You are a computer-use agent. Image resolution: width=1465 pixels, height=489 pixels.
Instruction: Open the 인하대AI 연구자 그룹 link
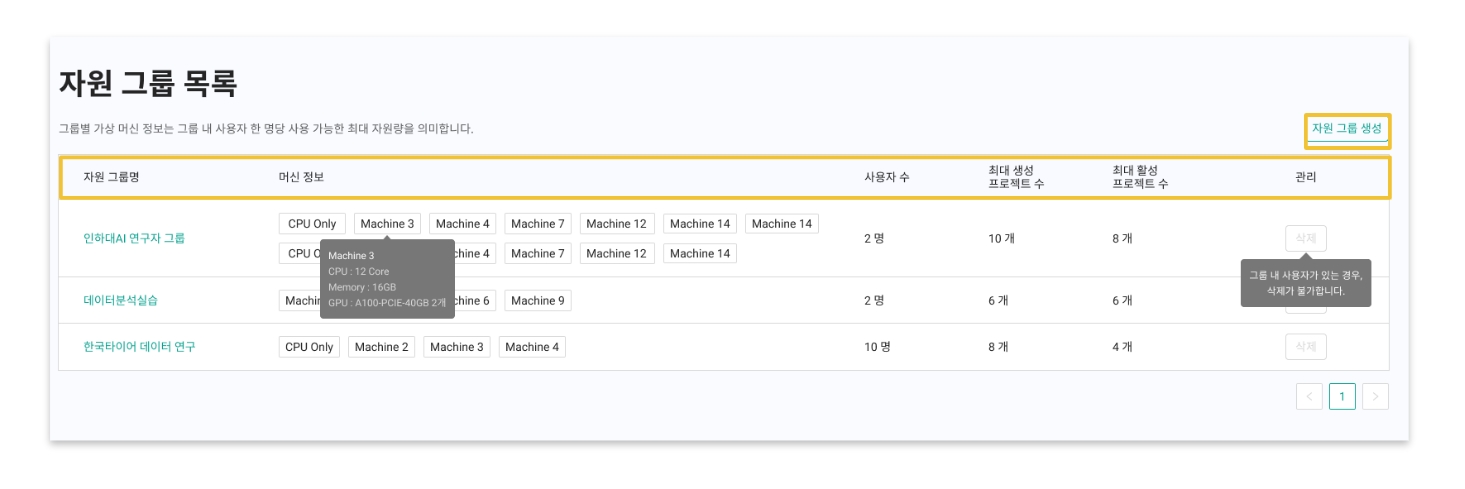click(x=134, y=238)
